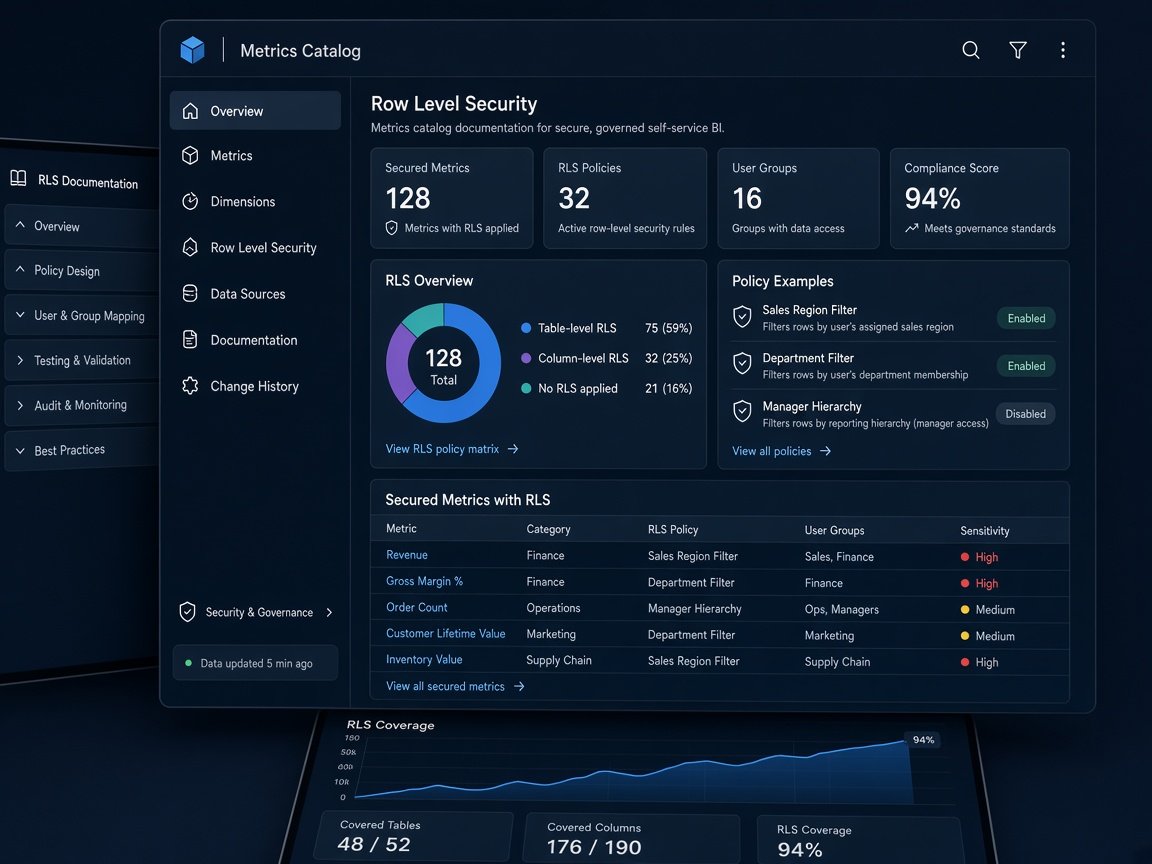Expand the Testing & Validation section
Viewport: 1152px width, 864px height.
pos(20,360)
